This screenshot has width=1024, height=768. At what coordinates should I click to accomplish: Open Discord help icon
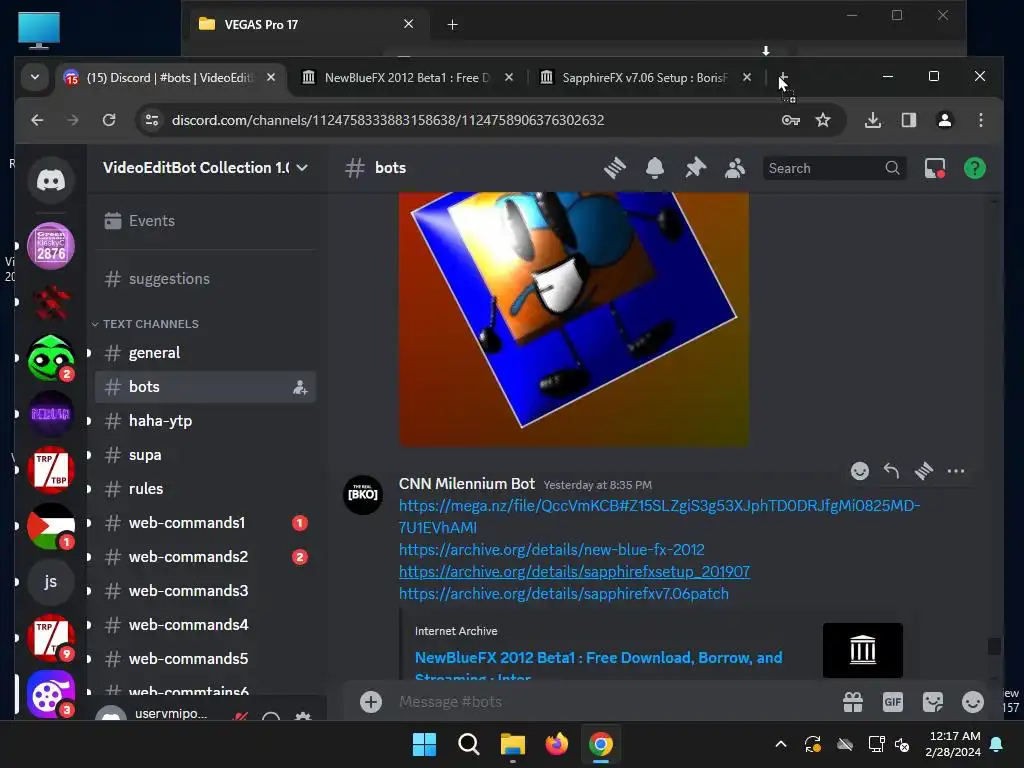(x=975, y=168)
